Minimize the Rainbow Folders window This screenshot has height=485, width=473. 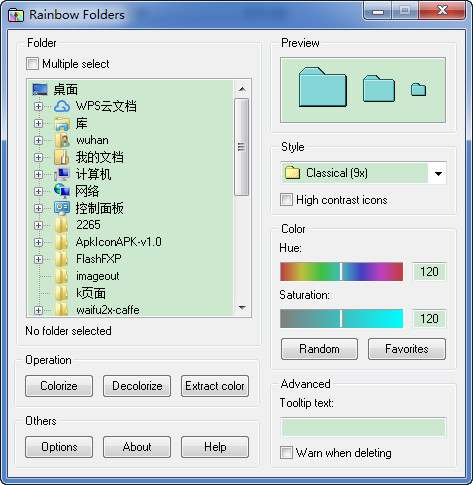coord(378,11)
